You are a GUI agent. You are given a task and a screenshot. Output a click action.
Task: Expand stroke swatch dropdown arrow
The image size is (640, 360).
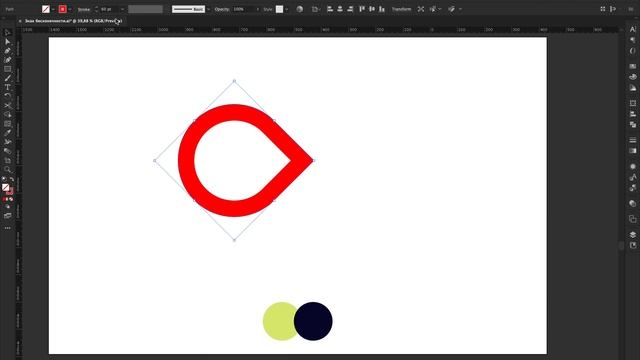70,9
